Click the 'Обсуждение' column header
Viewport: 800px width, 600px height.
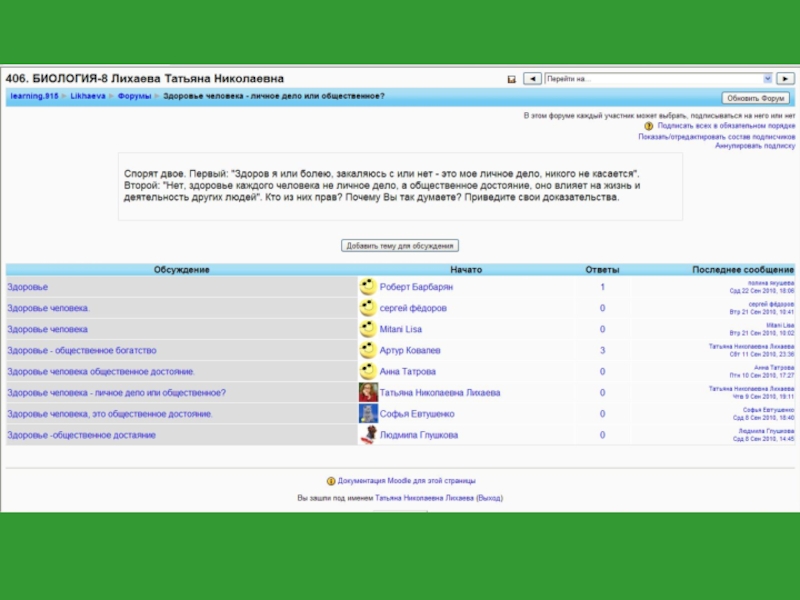click(x=182, y=270)
